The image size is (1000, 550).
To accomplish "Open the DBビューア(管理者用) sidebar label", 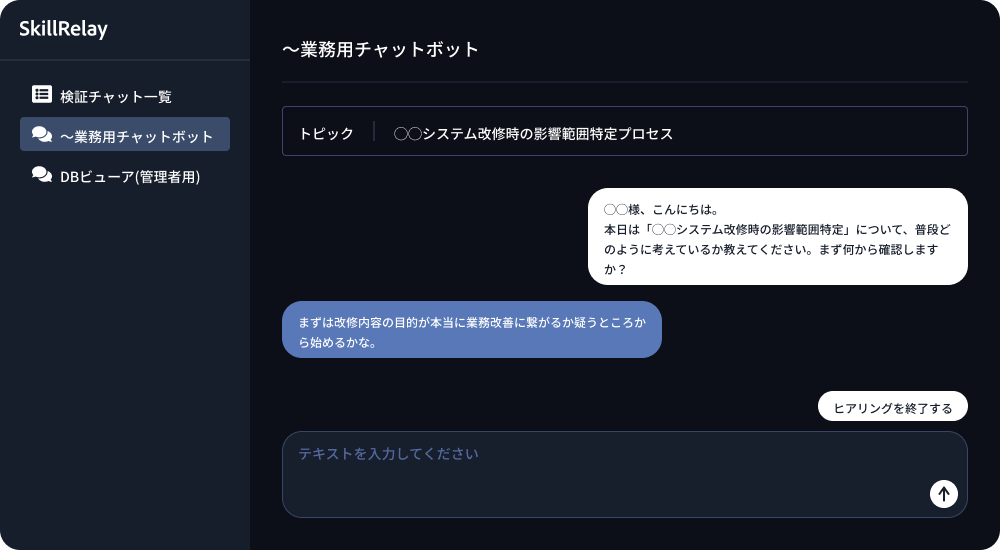I will [x=130, y=176].
